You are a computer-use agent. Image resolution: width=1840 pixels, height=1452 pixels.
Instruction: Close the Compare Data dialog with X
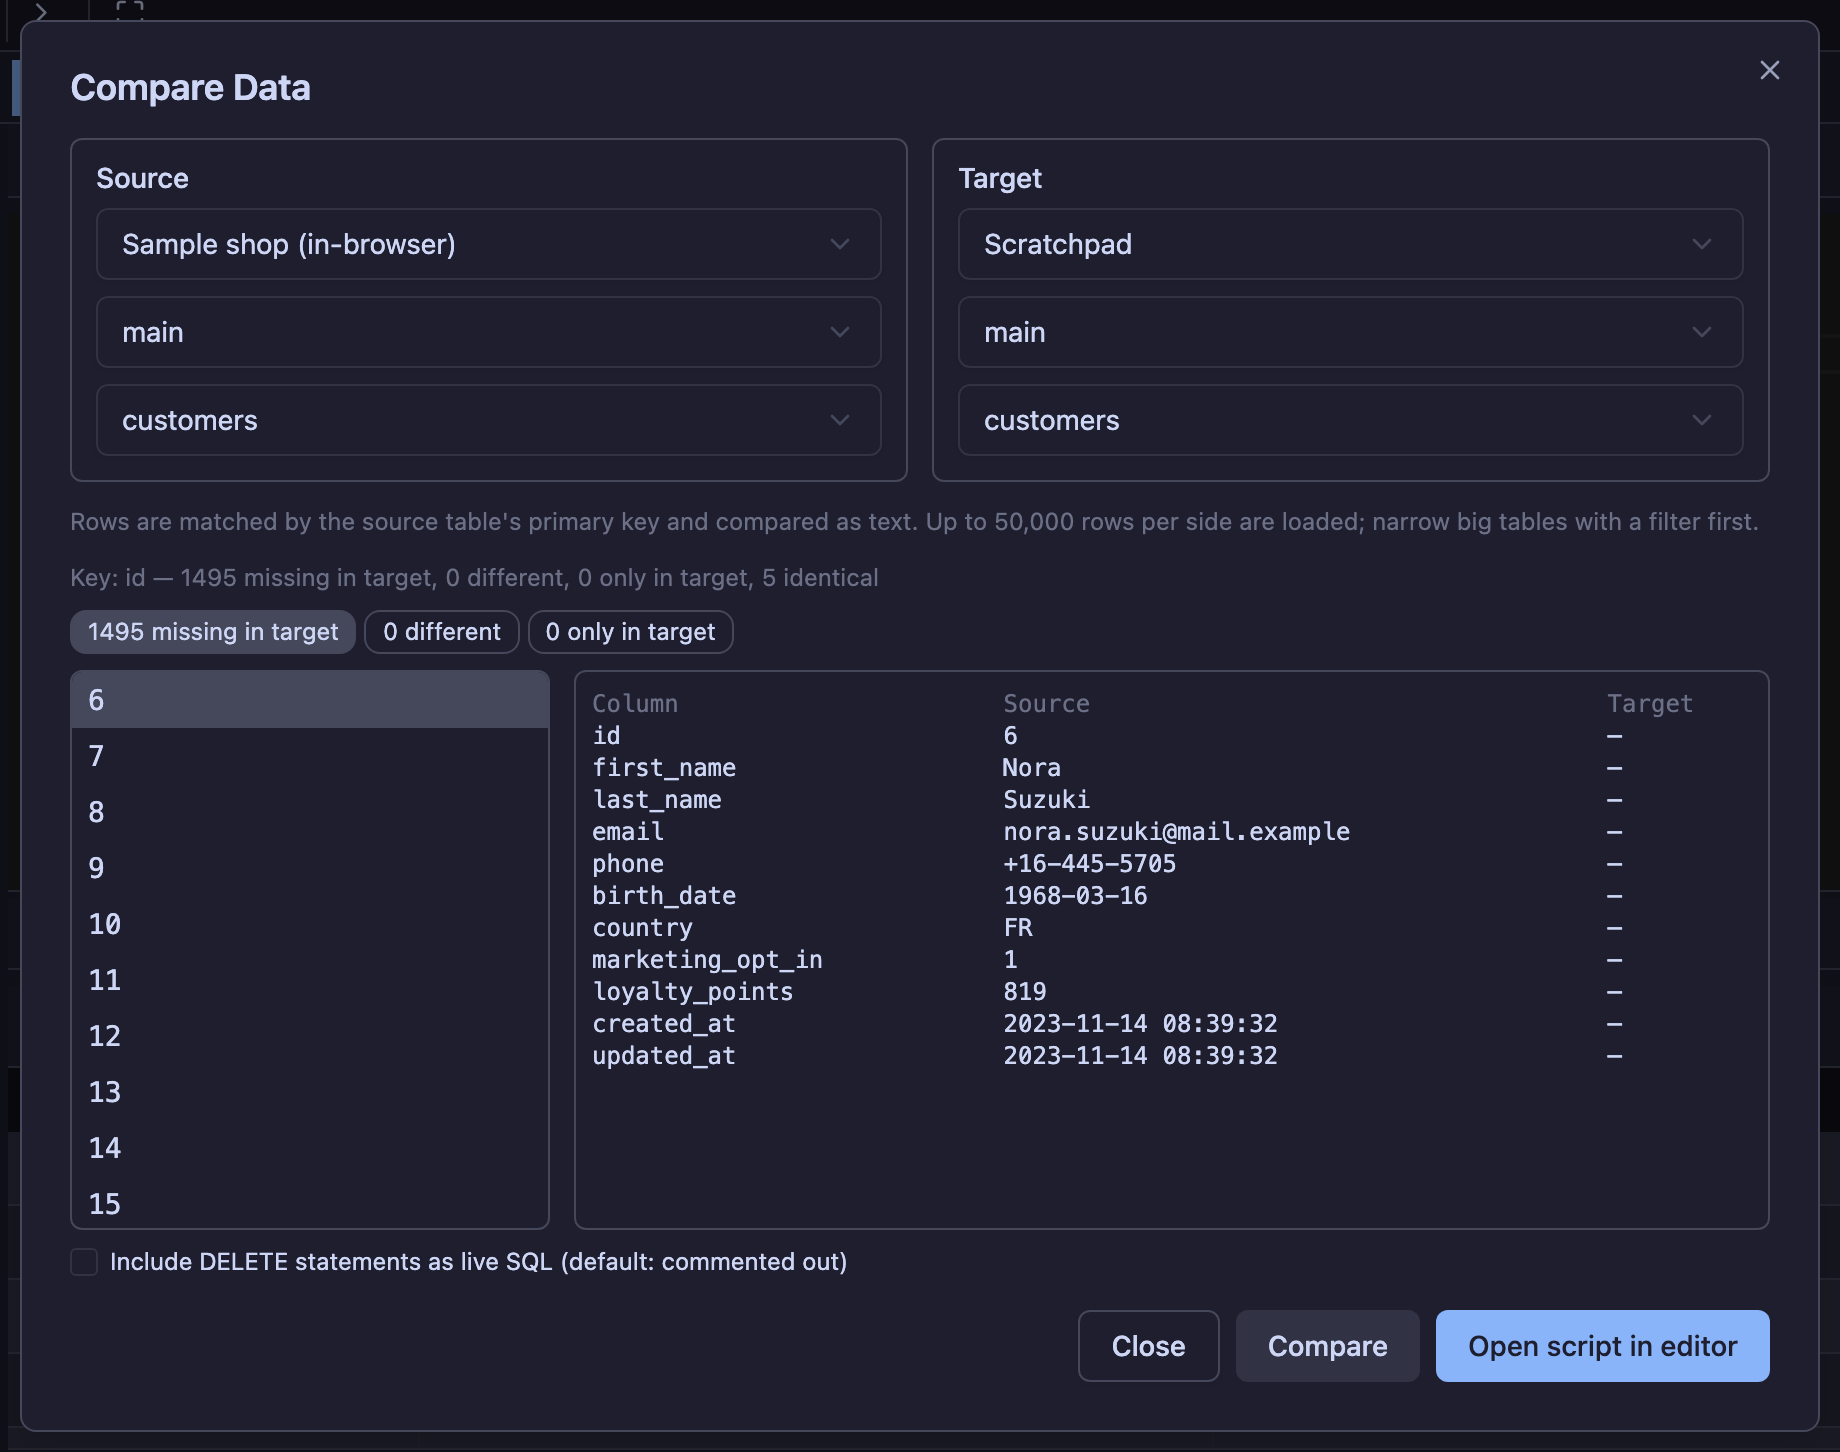(1769, 70)
